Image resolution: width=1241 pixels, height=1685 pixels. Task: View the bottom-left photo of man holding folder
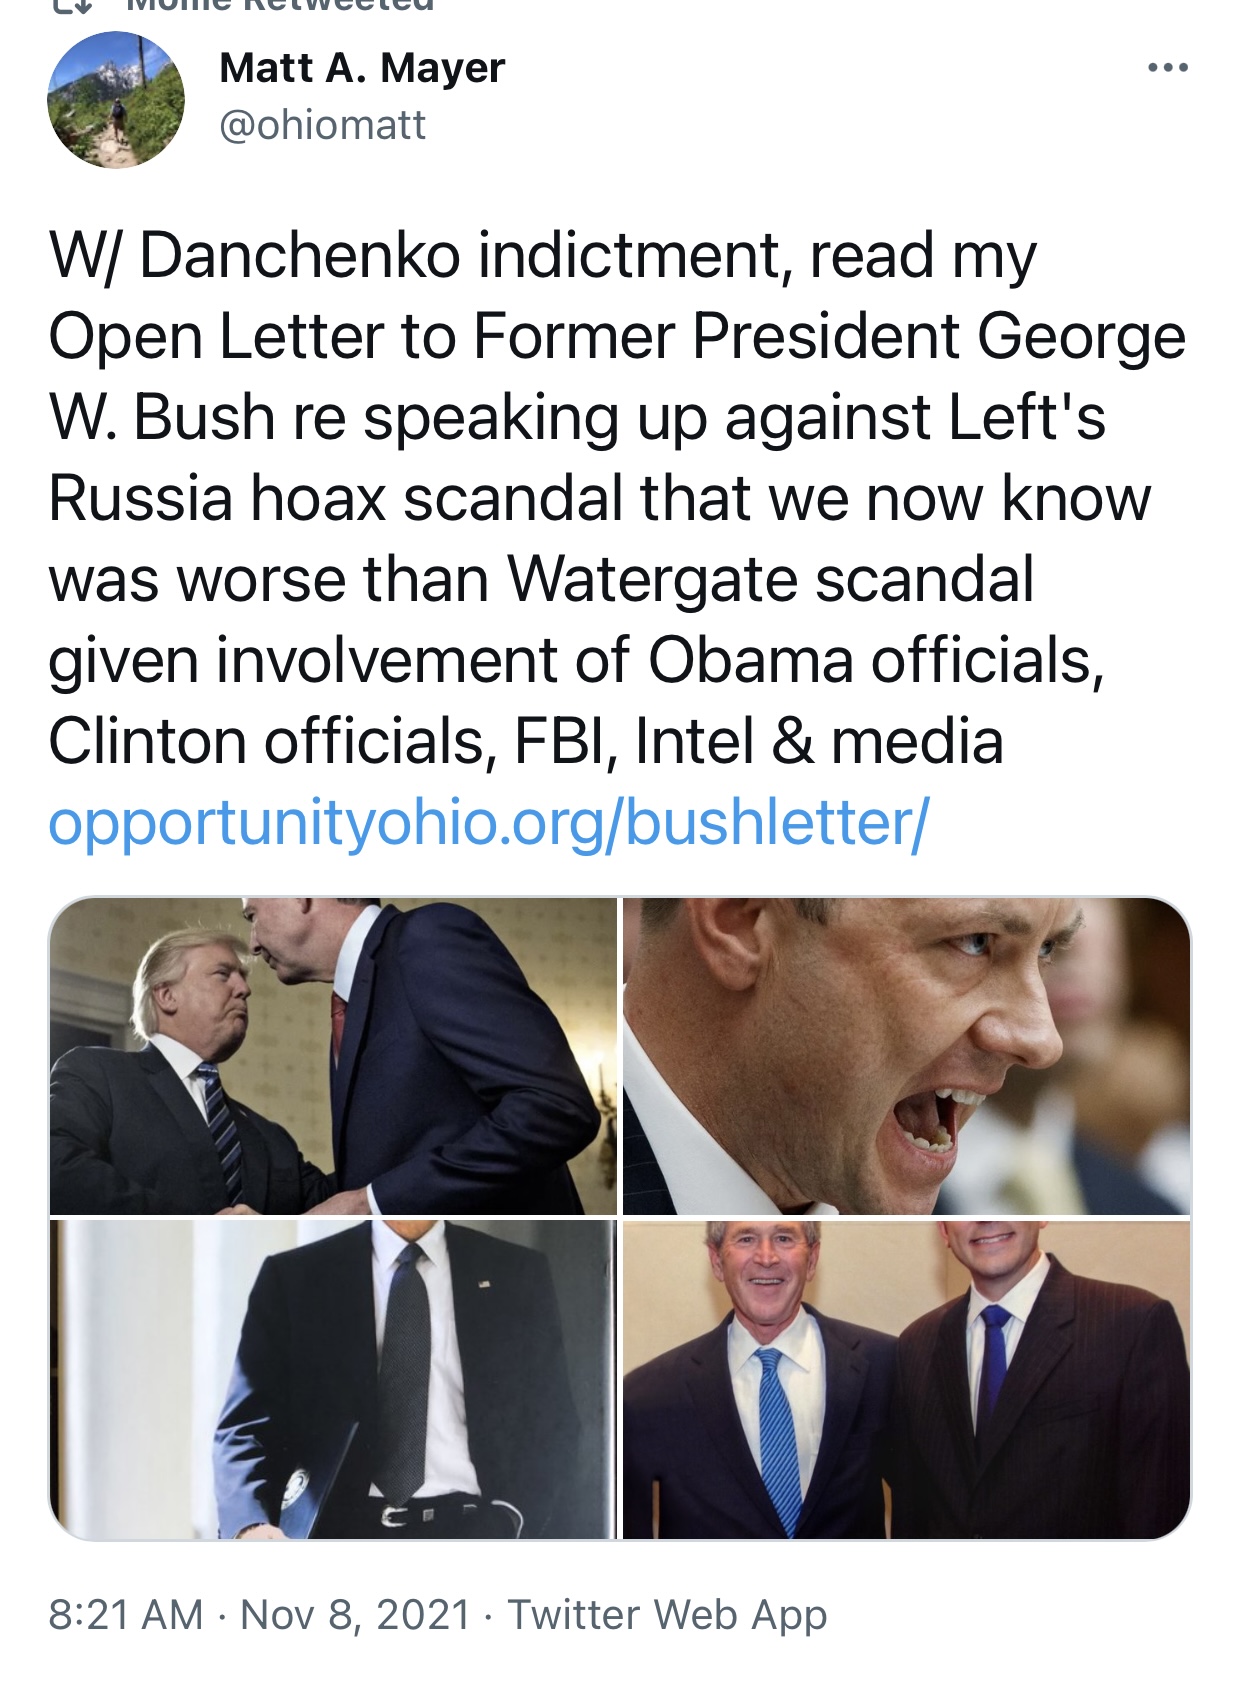coord(333,1379)
